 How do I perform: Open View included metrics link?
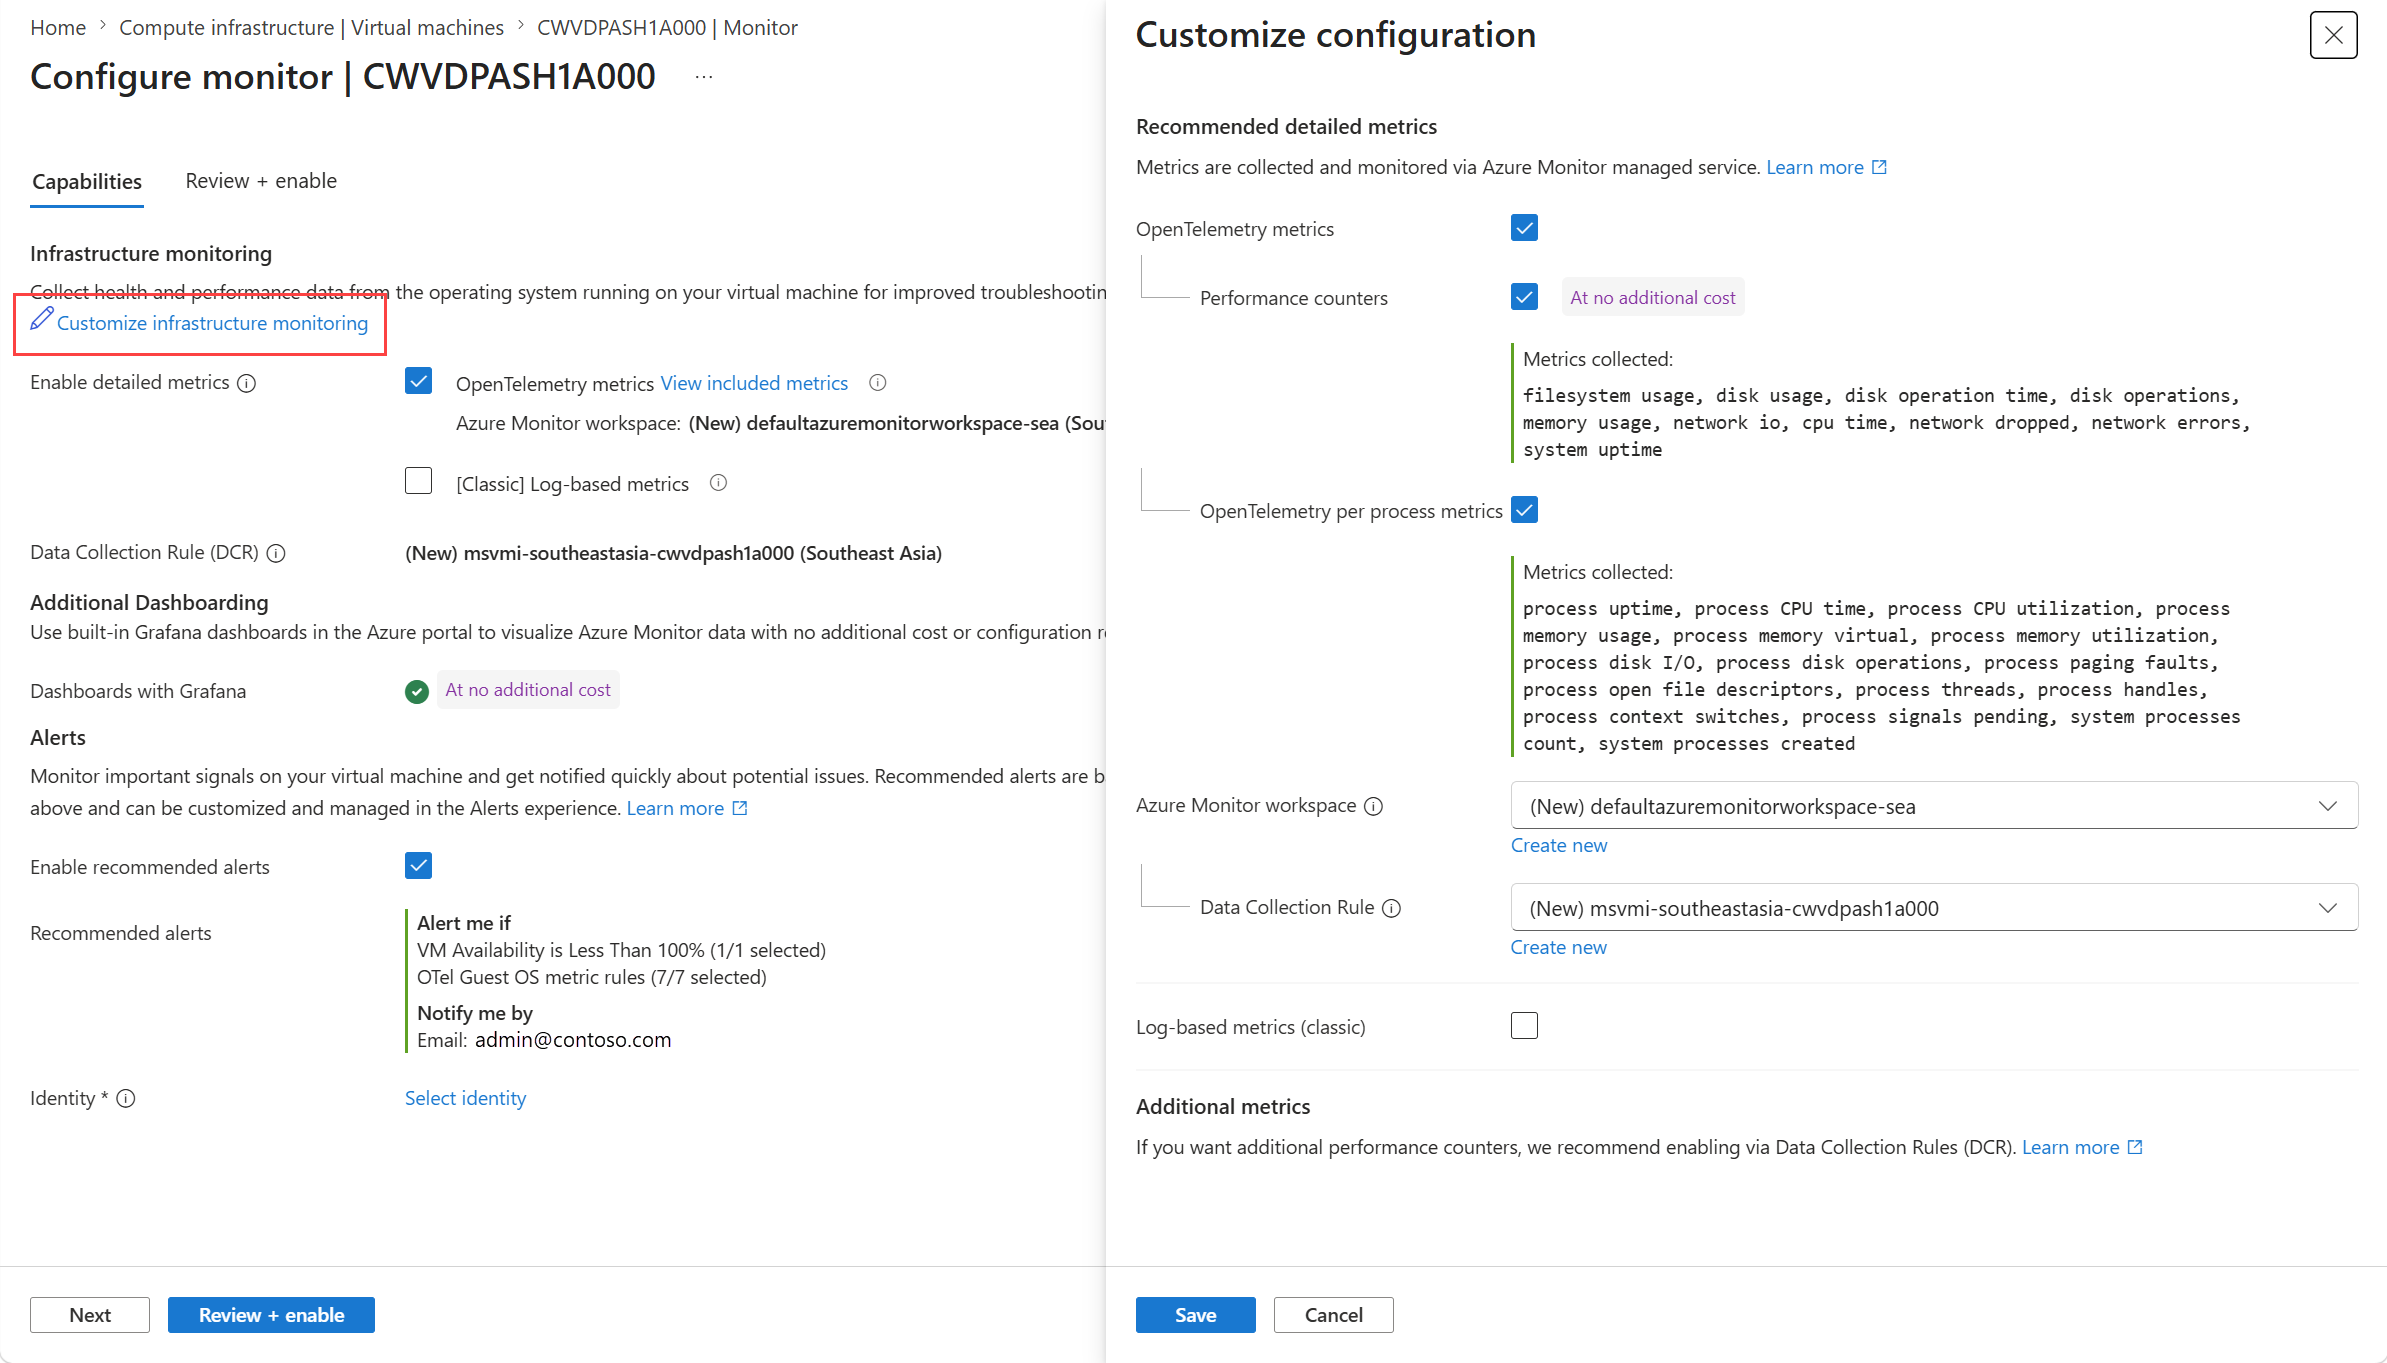pos(754,383)
